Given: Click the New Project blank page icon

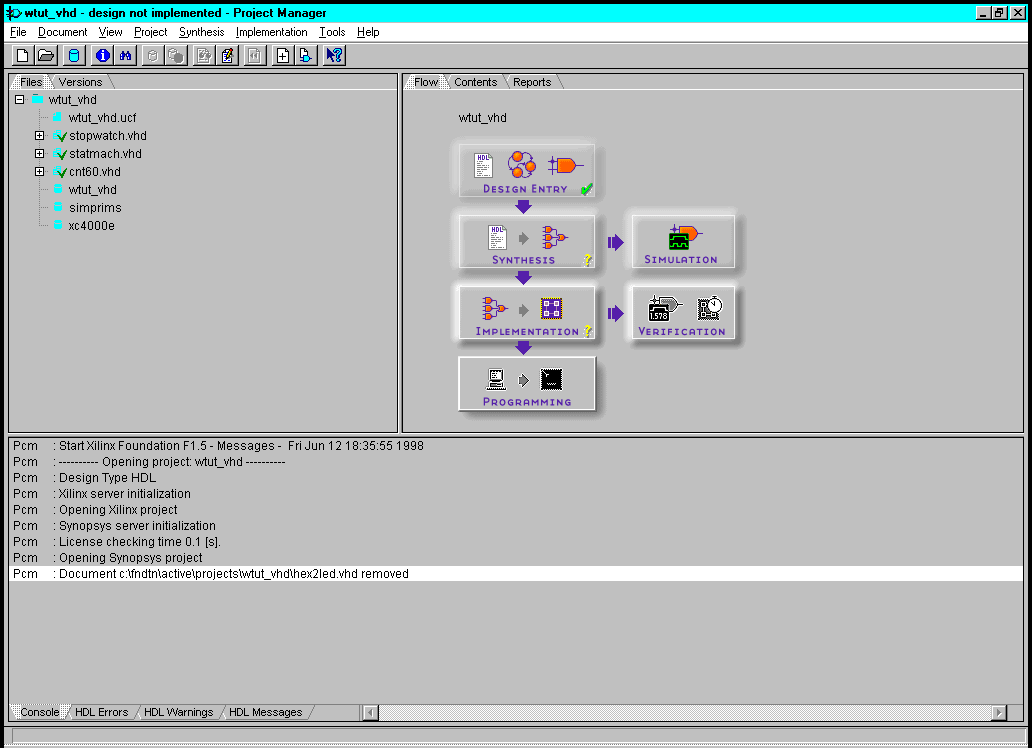Looking at the screenshot, I should tap(22, 55).
